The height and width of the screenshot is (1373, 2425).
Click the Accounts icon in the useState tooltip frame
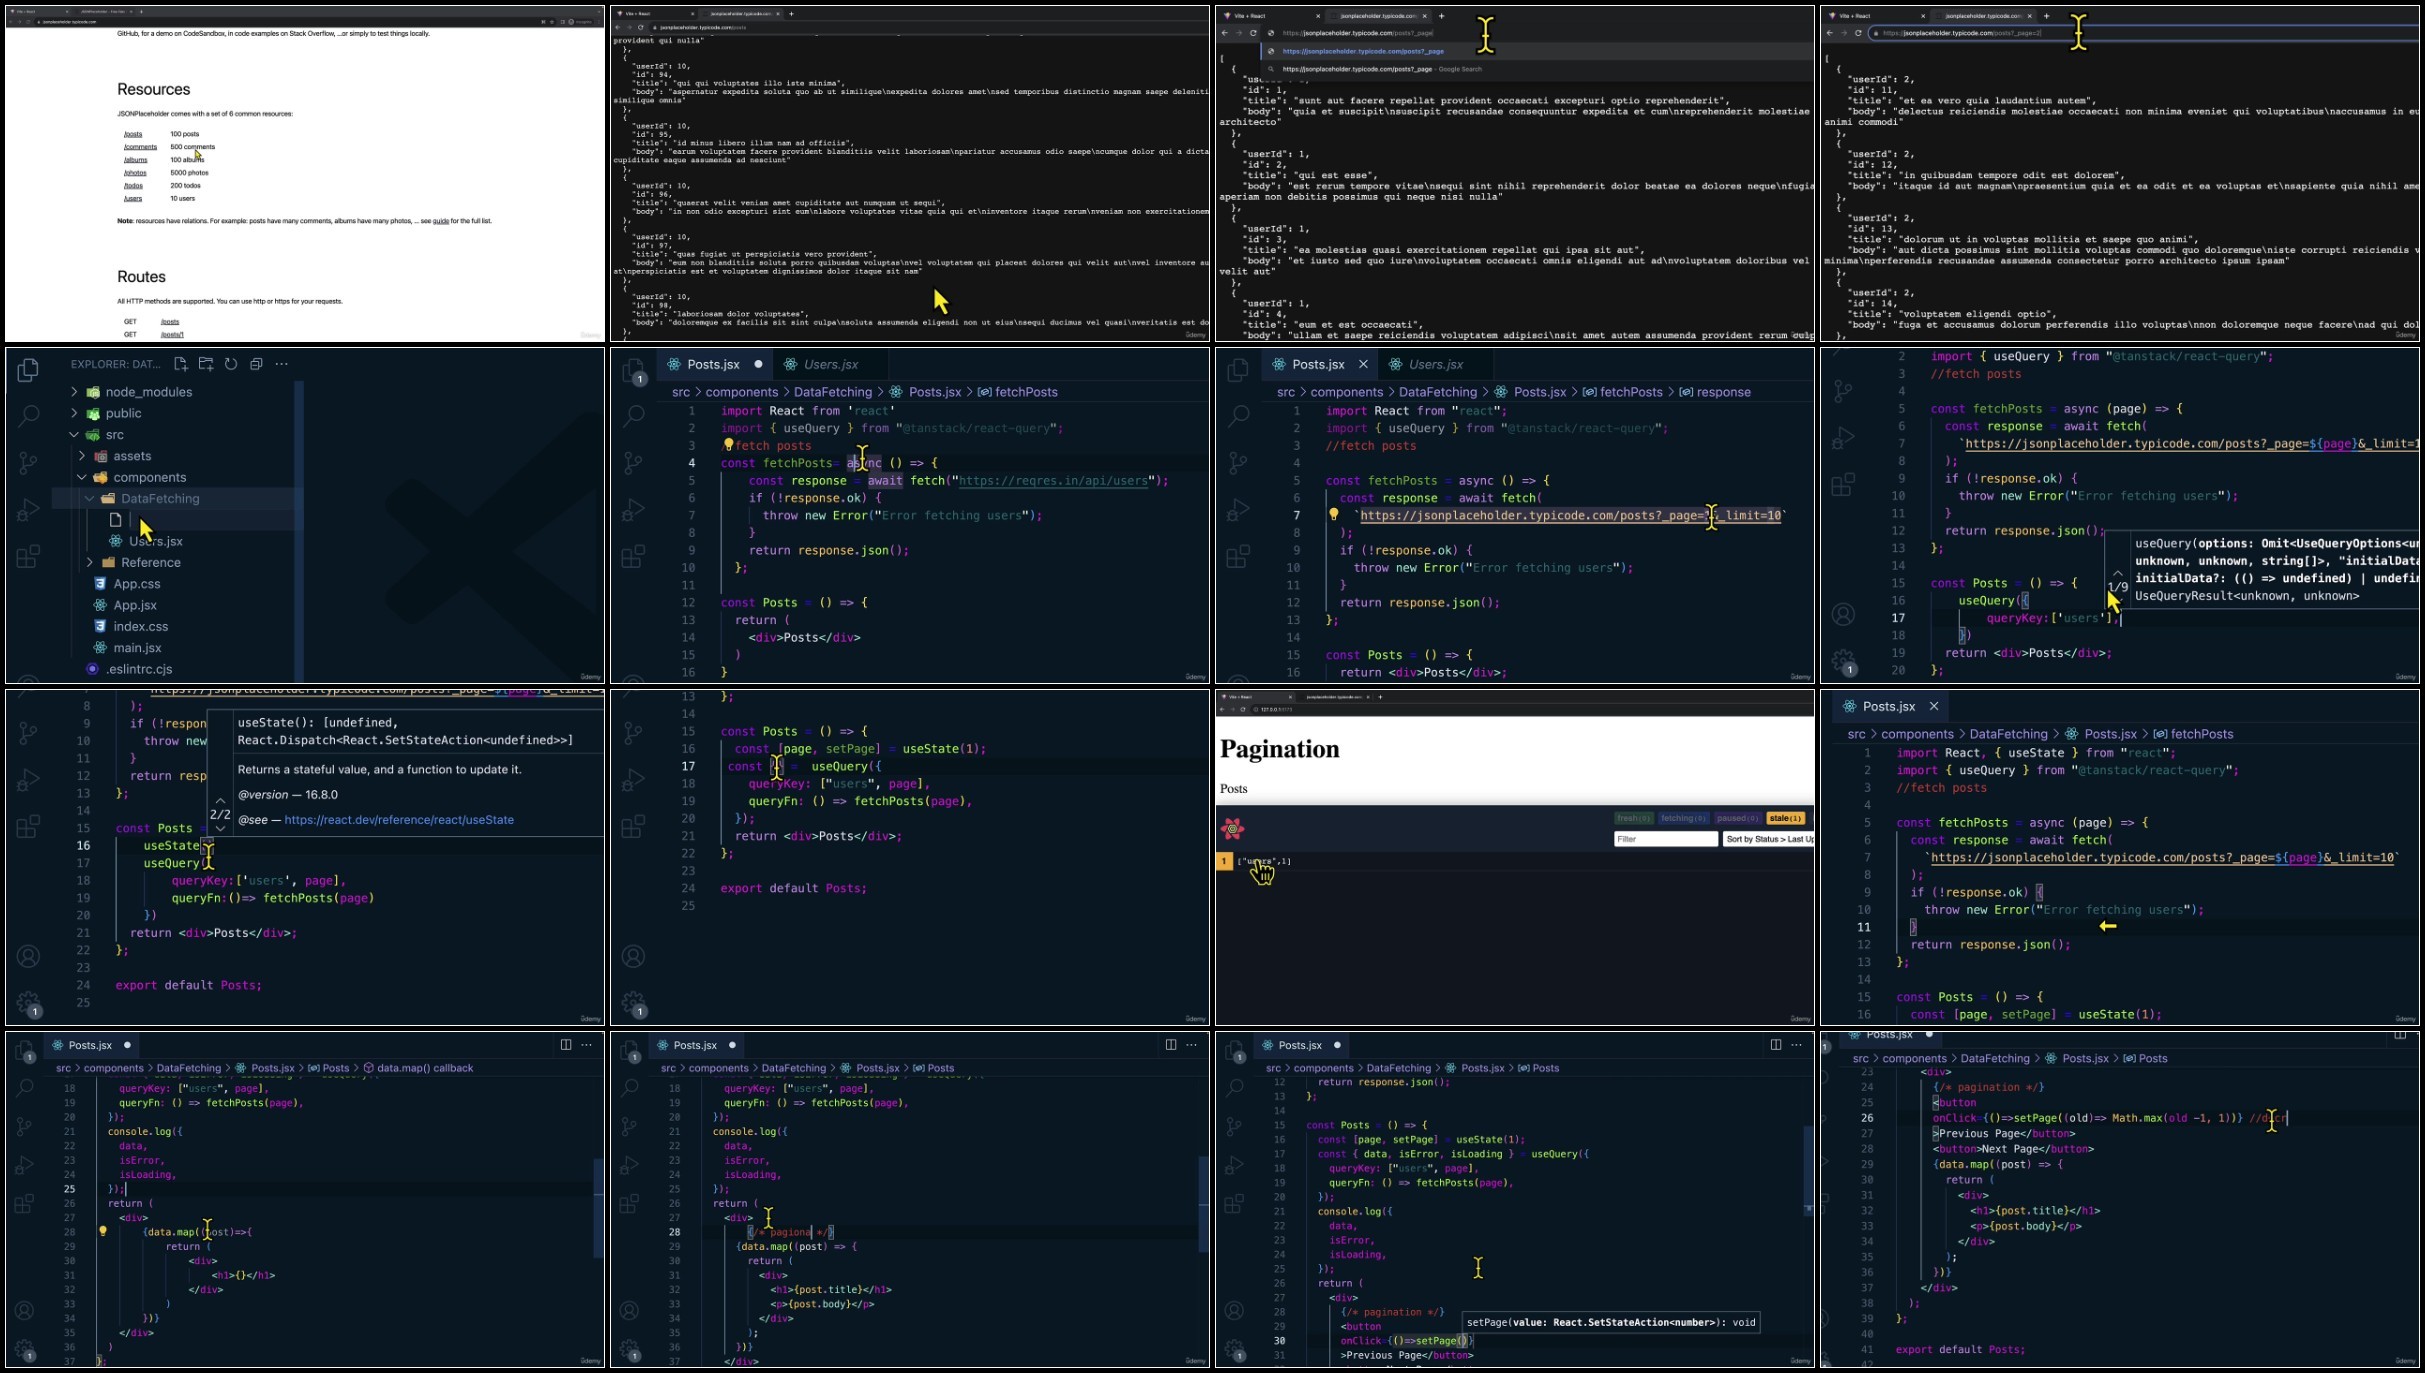29,956
